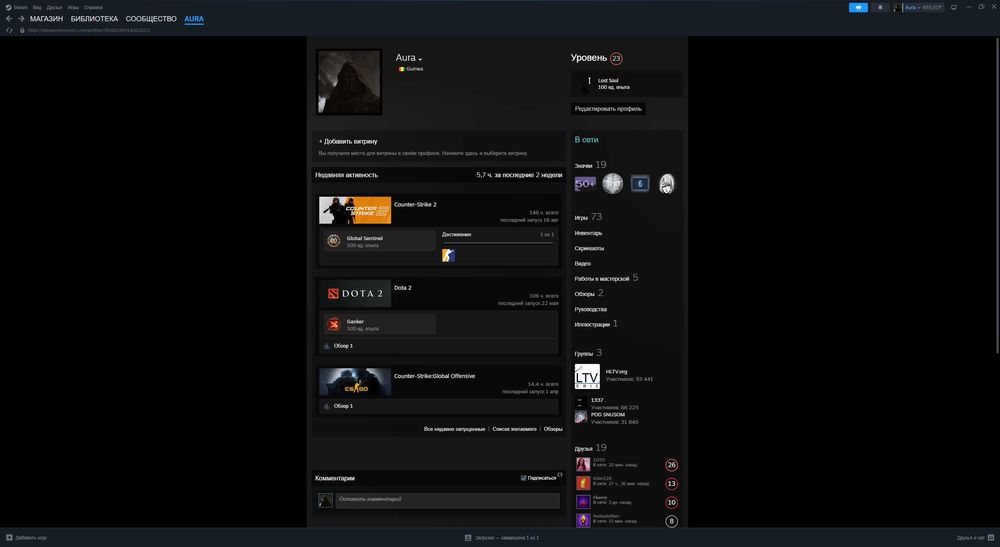Click Редактировать профиль button
1000x547 pixels.
608,109
